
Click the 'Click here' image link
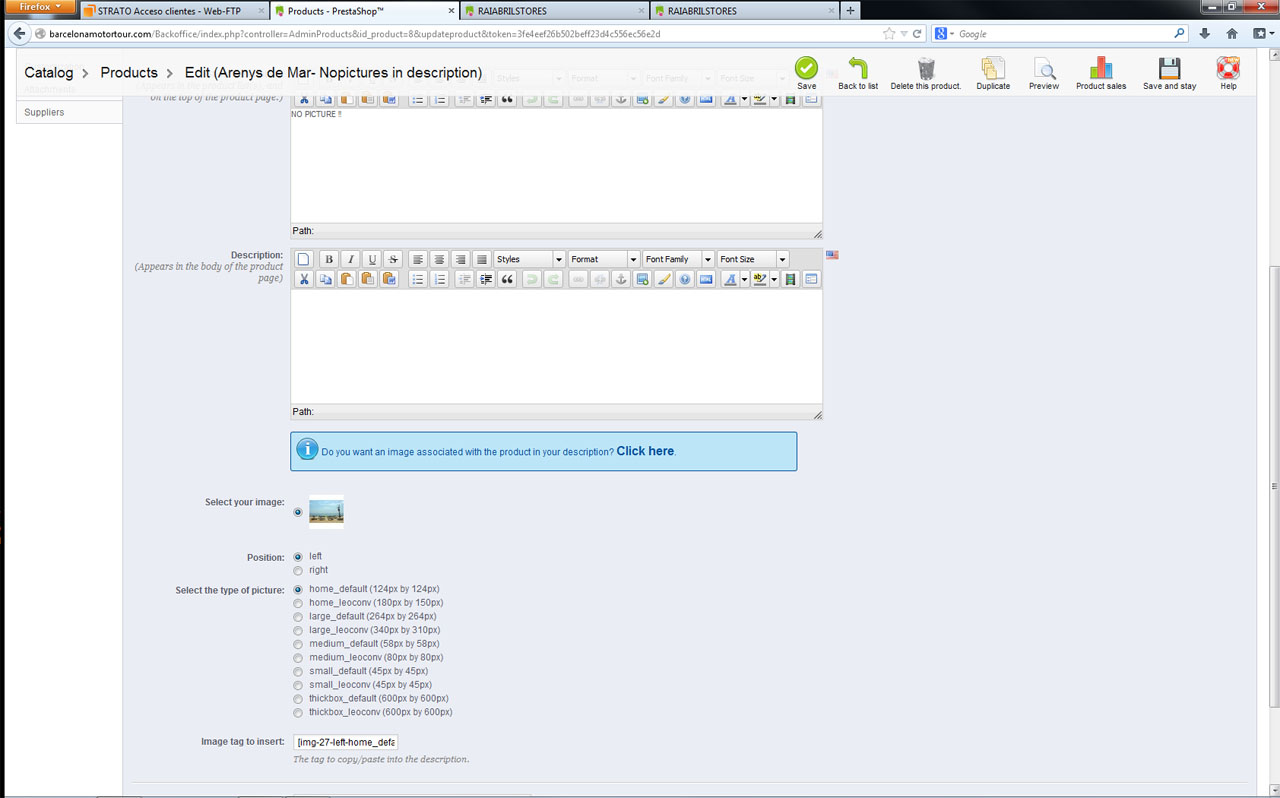(645, 451)
